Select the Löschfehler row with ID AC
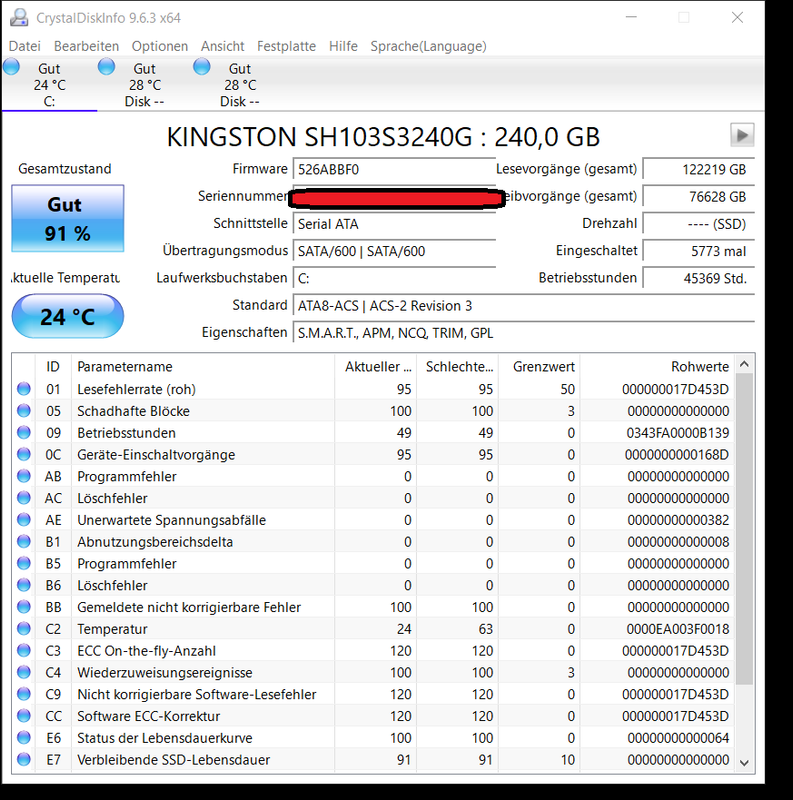793x800 pixels. (x=373, y=498)
